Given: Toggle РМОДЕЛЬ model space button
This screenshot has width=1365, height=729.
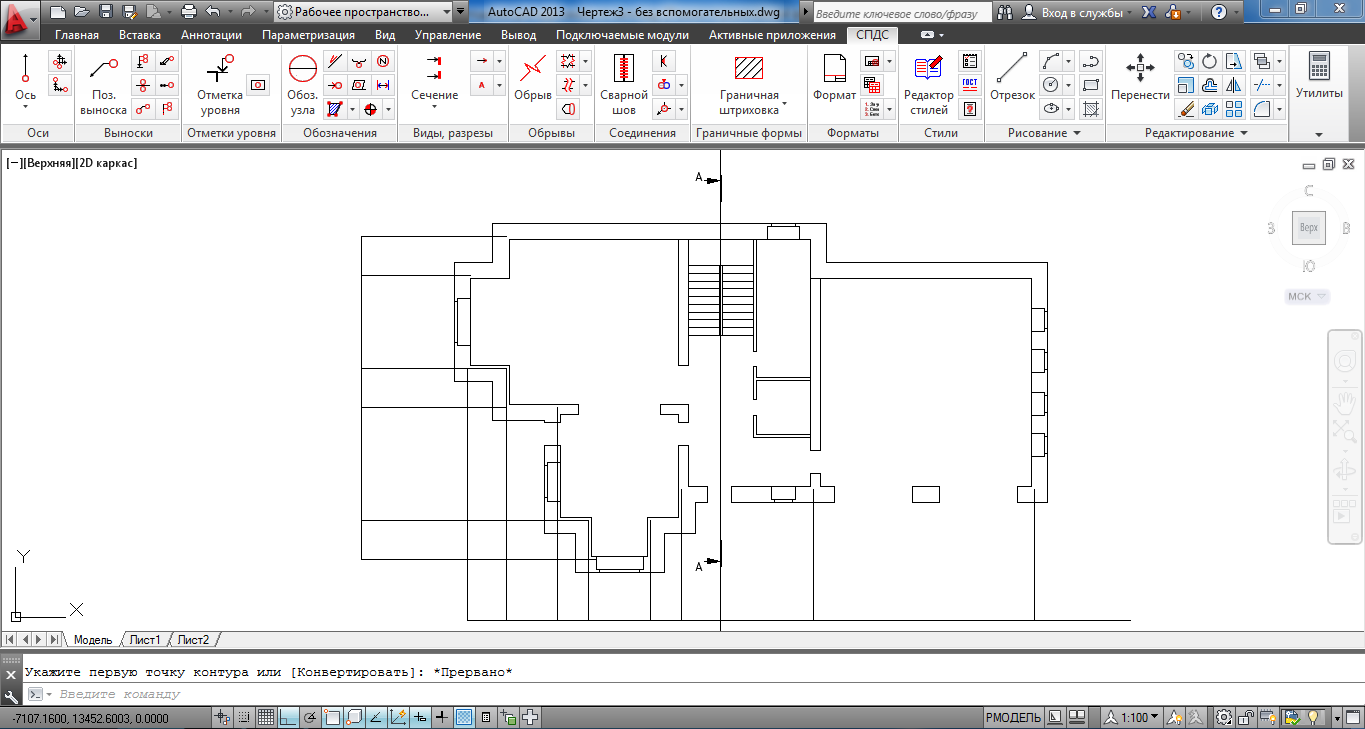Looking at the screenshot, I should (1014, 717).
